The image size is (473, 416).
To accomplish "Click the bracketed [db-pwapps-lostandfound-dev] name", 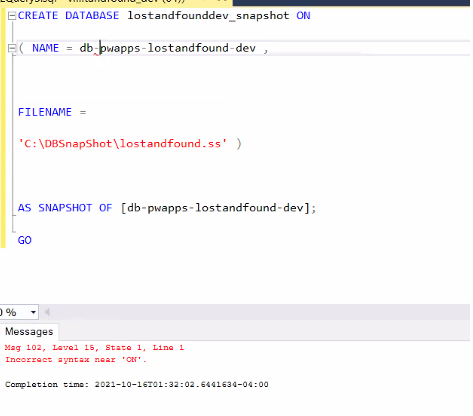I will 216,208.
